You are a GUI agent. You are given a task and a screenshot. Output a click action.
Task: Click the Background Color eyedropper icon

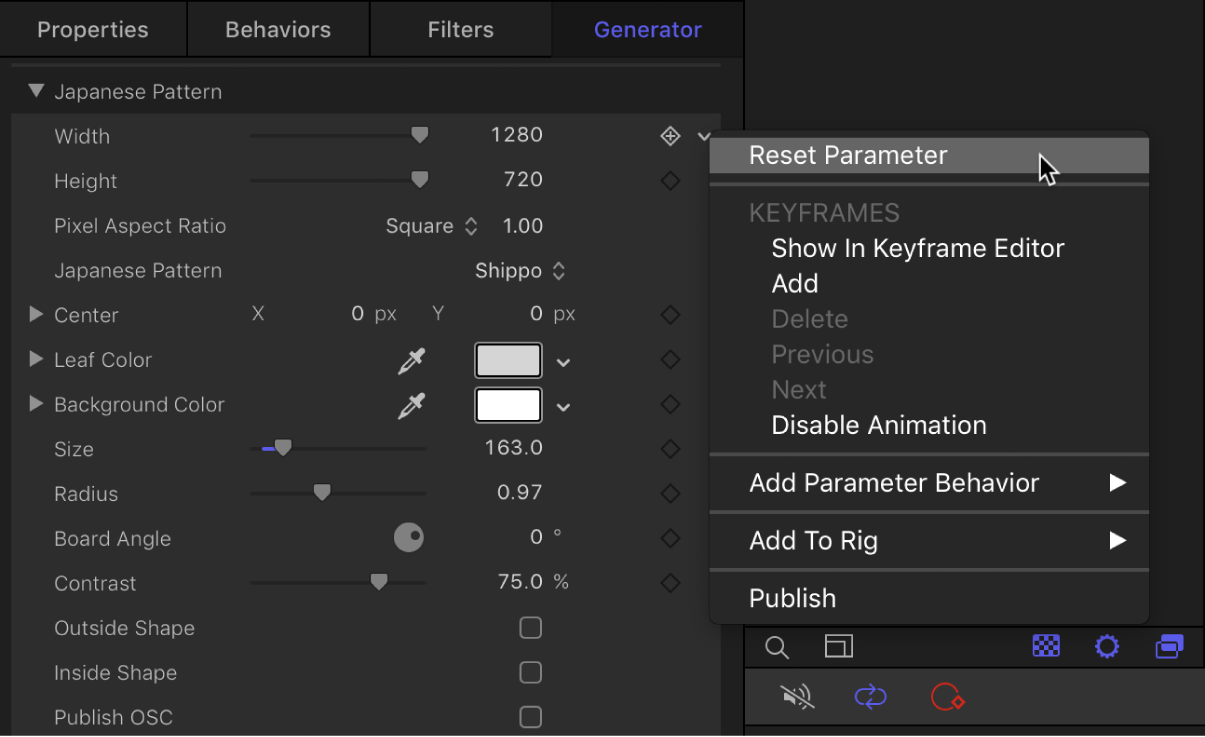tap(411, 405)
